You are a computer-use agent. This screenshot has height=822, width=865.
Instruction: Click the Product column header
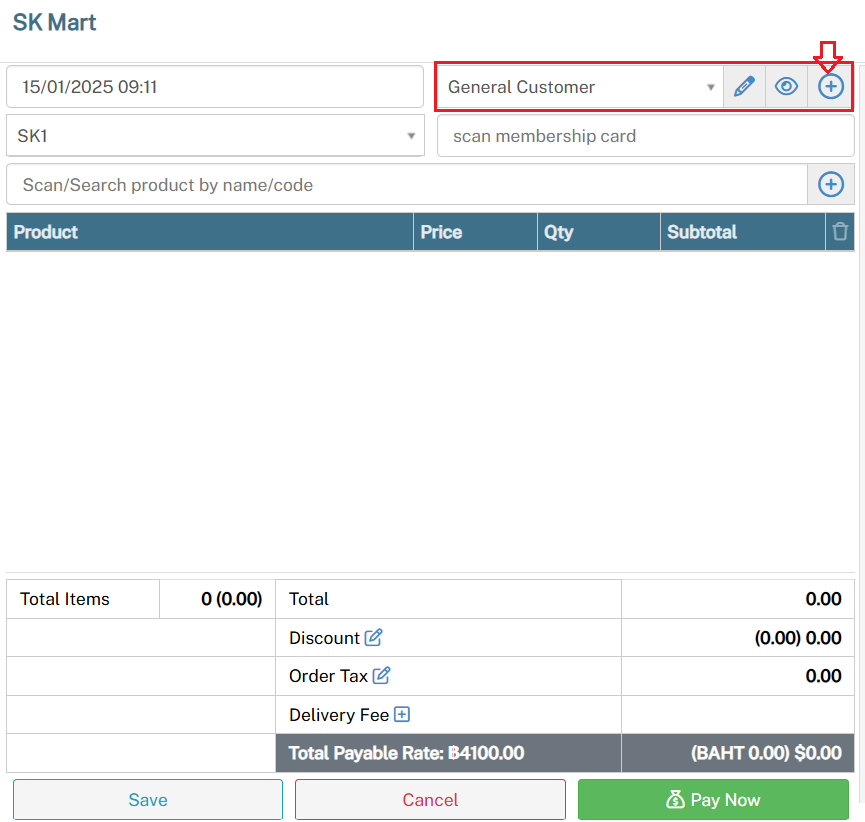[46, 232]
